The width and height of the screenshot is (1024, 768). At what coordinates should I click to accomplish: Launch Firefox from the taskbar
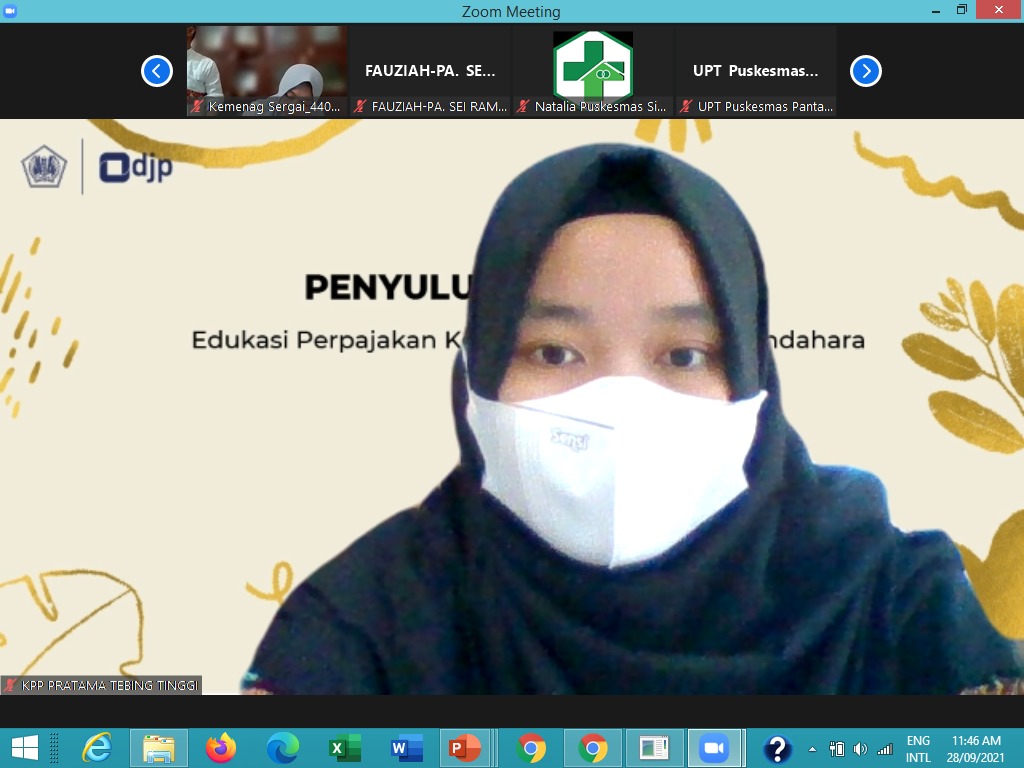[220, 748]
